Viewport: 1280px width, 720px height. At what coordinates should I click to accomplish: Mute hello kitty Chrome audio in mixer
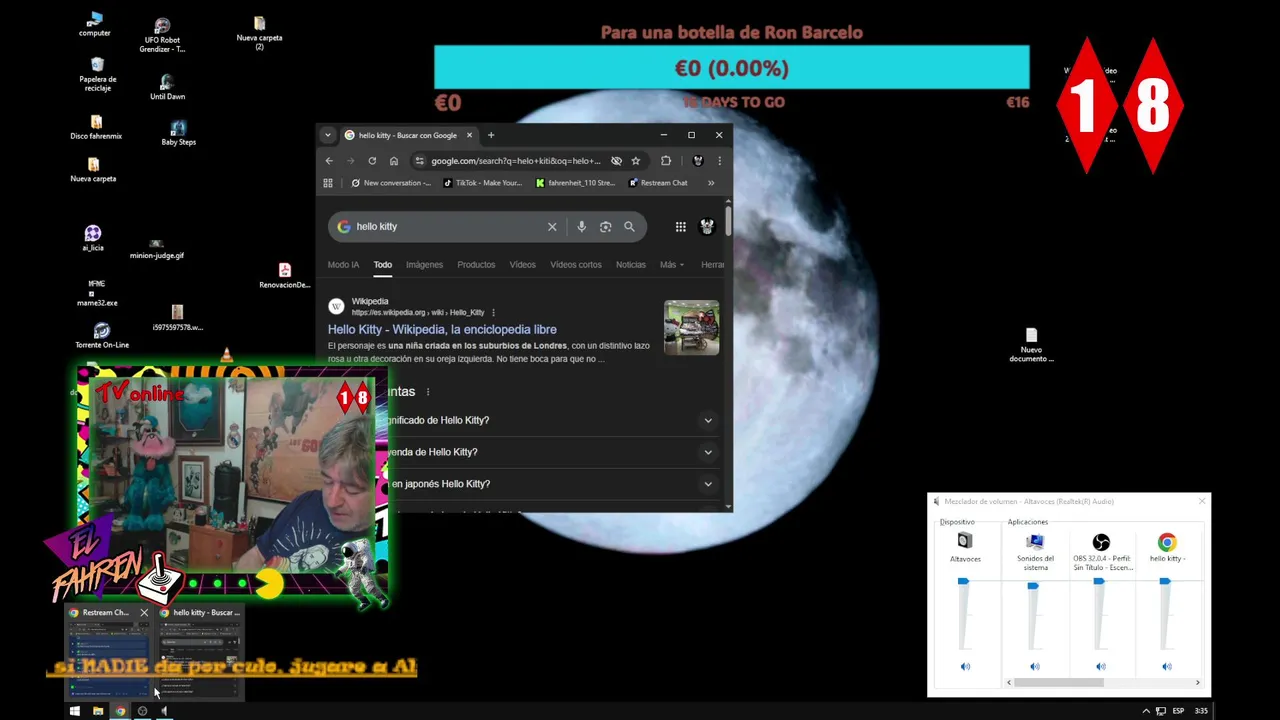pos(1167,666)
